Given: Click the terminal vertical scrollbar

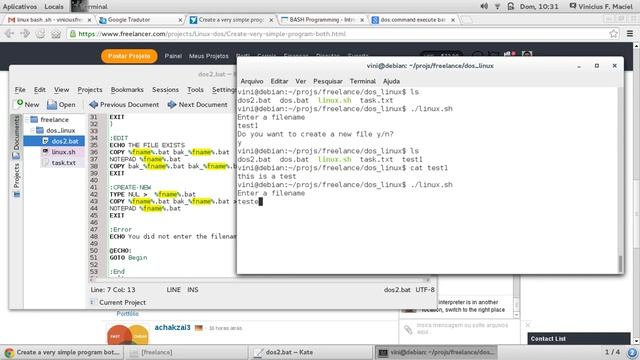Looking at the screenshot, I should (x=620, y=180).
